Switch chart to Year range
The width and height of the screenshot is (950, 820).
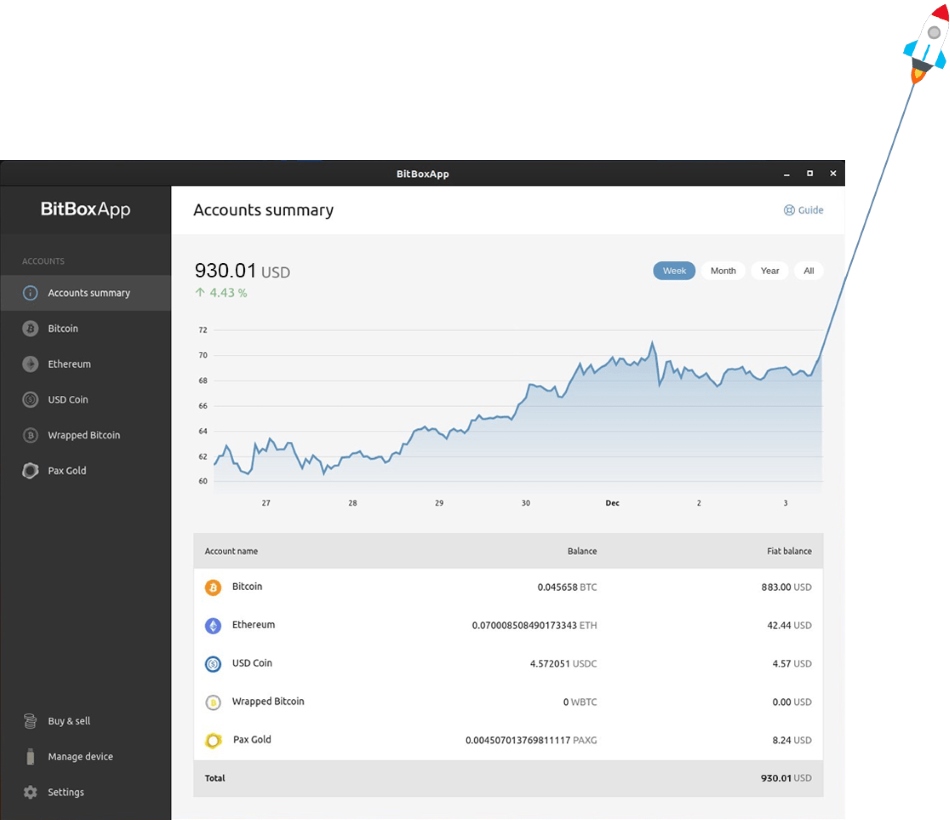(770, 271)
